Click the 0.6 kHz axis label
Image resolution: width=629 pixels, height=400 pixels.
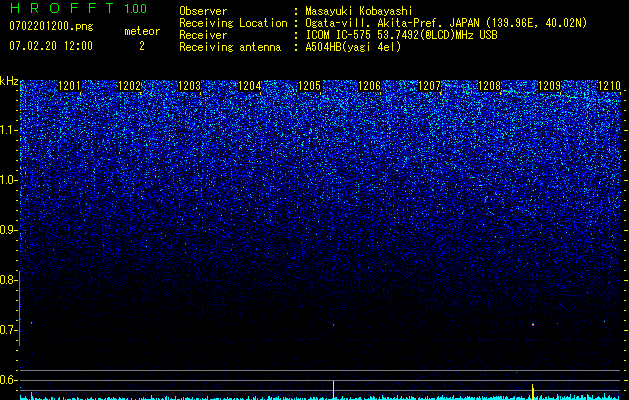pyautogui.click(x=8, y=380)
